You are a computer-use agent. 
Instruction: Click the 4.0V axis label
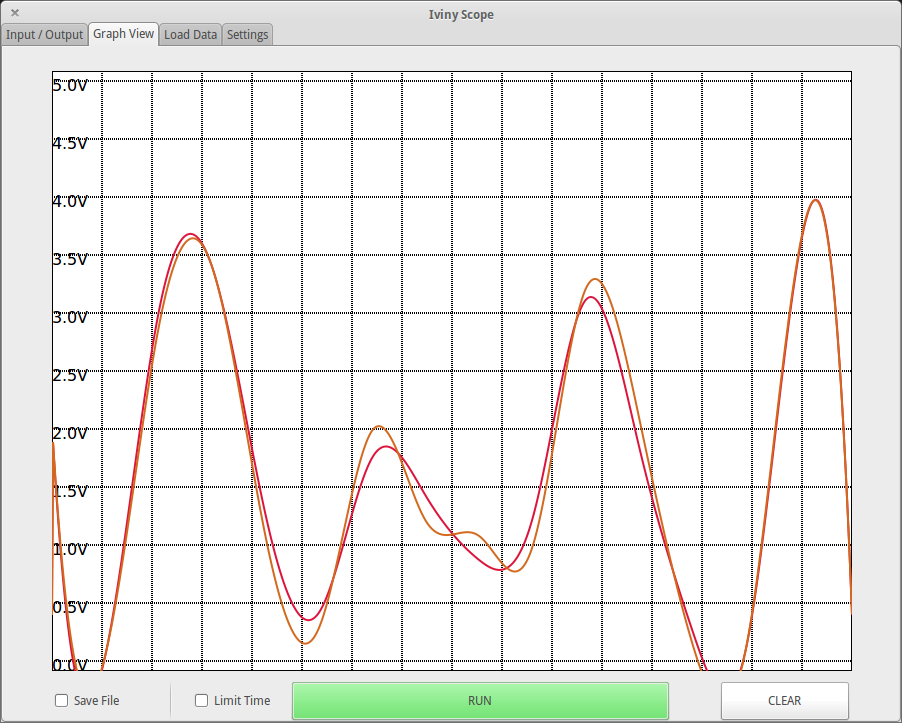70,201
